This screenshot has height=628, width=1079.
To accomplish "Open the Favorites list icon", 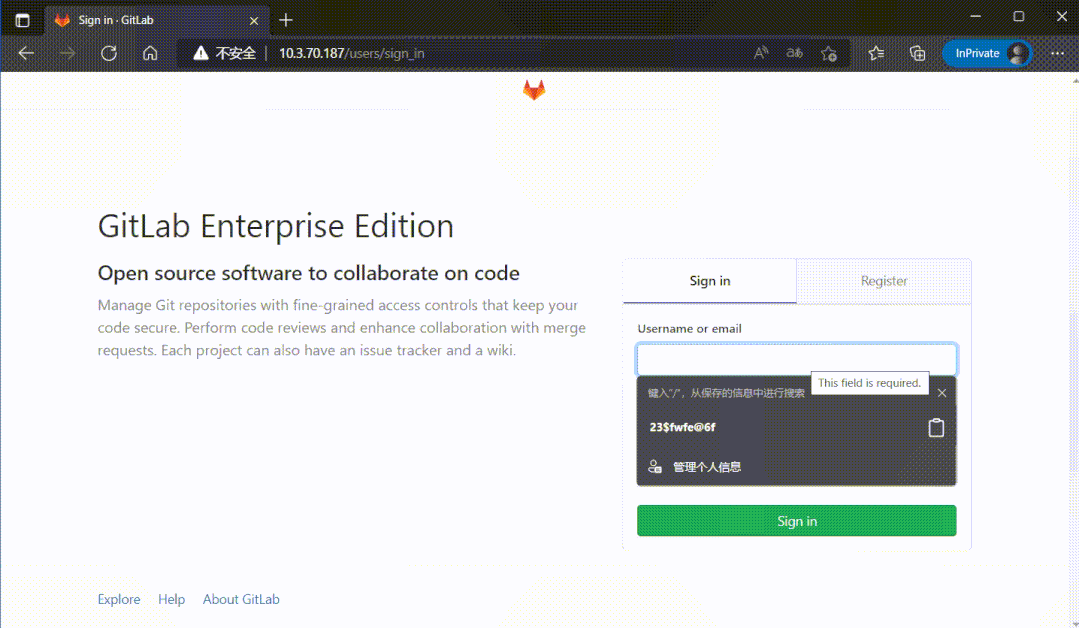I will coord(877,53).
